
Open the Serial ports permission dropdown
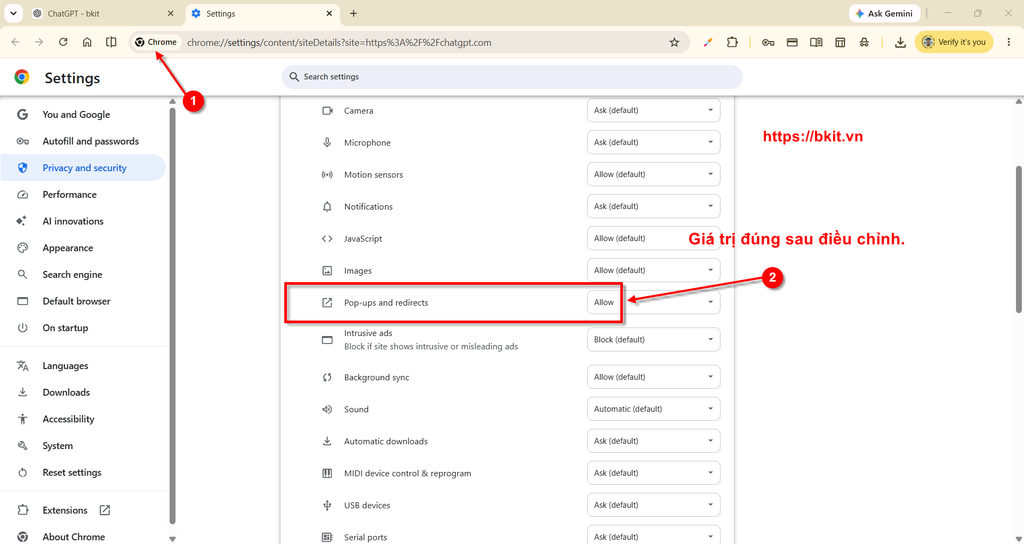pyautogui.click(x=654, y=536)
